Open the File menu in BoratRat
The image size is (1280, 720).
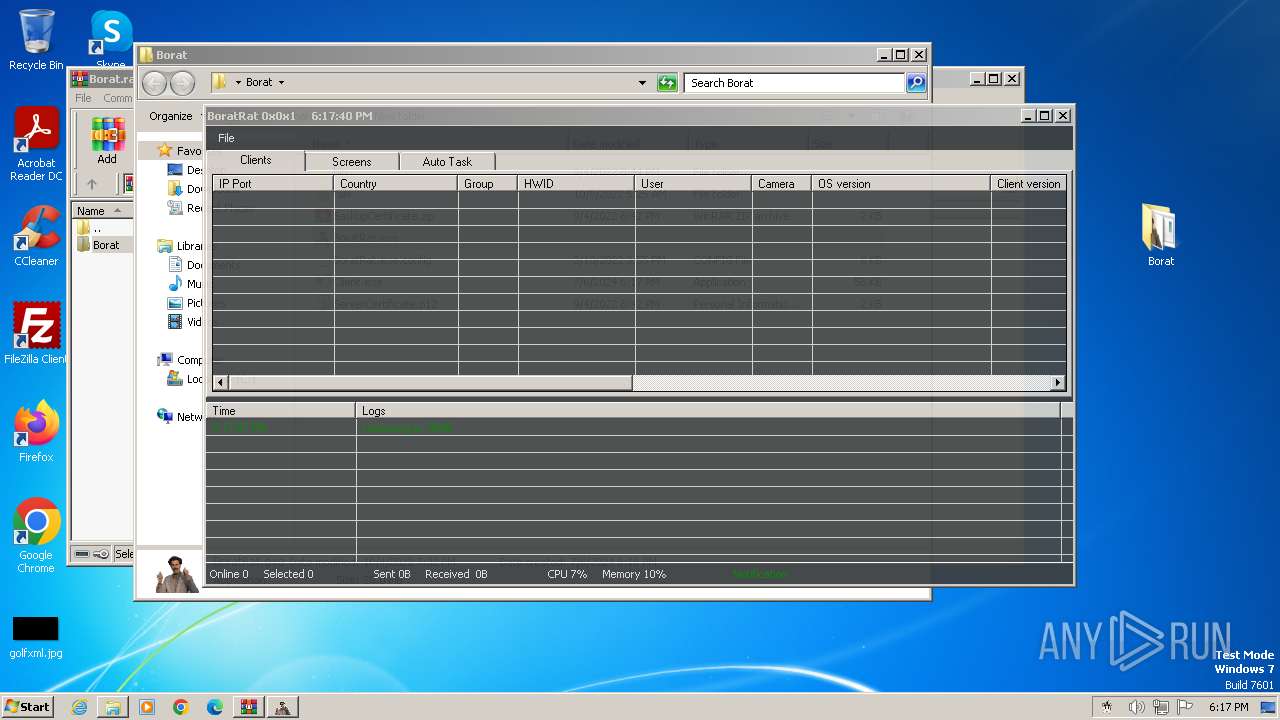pos(226,138)
